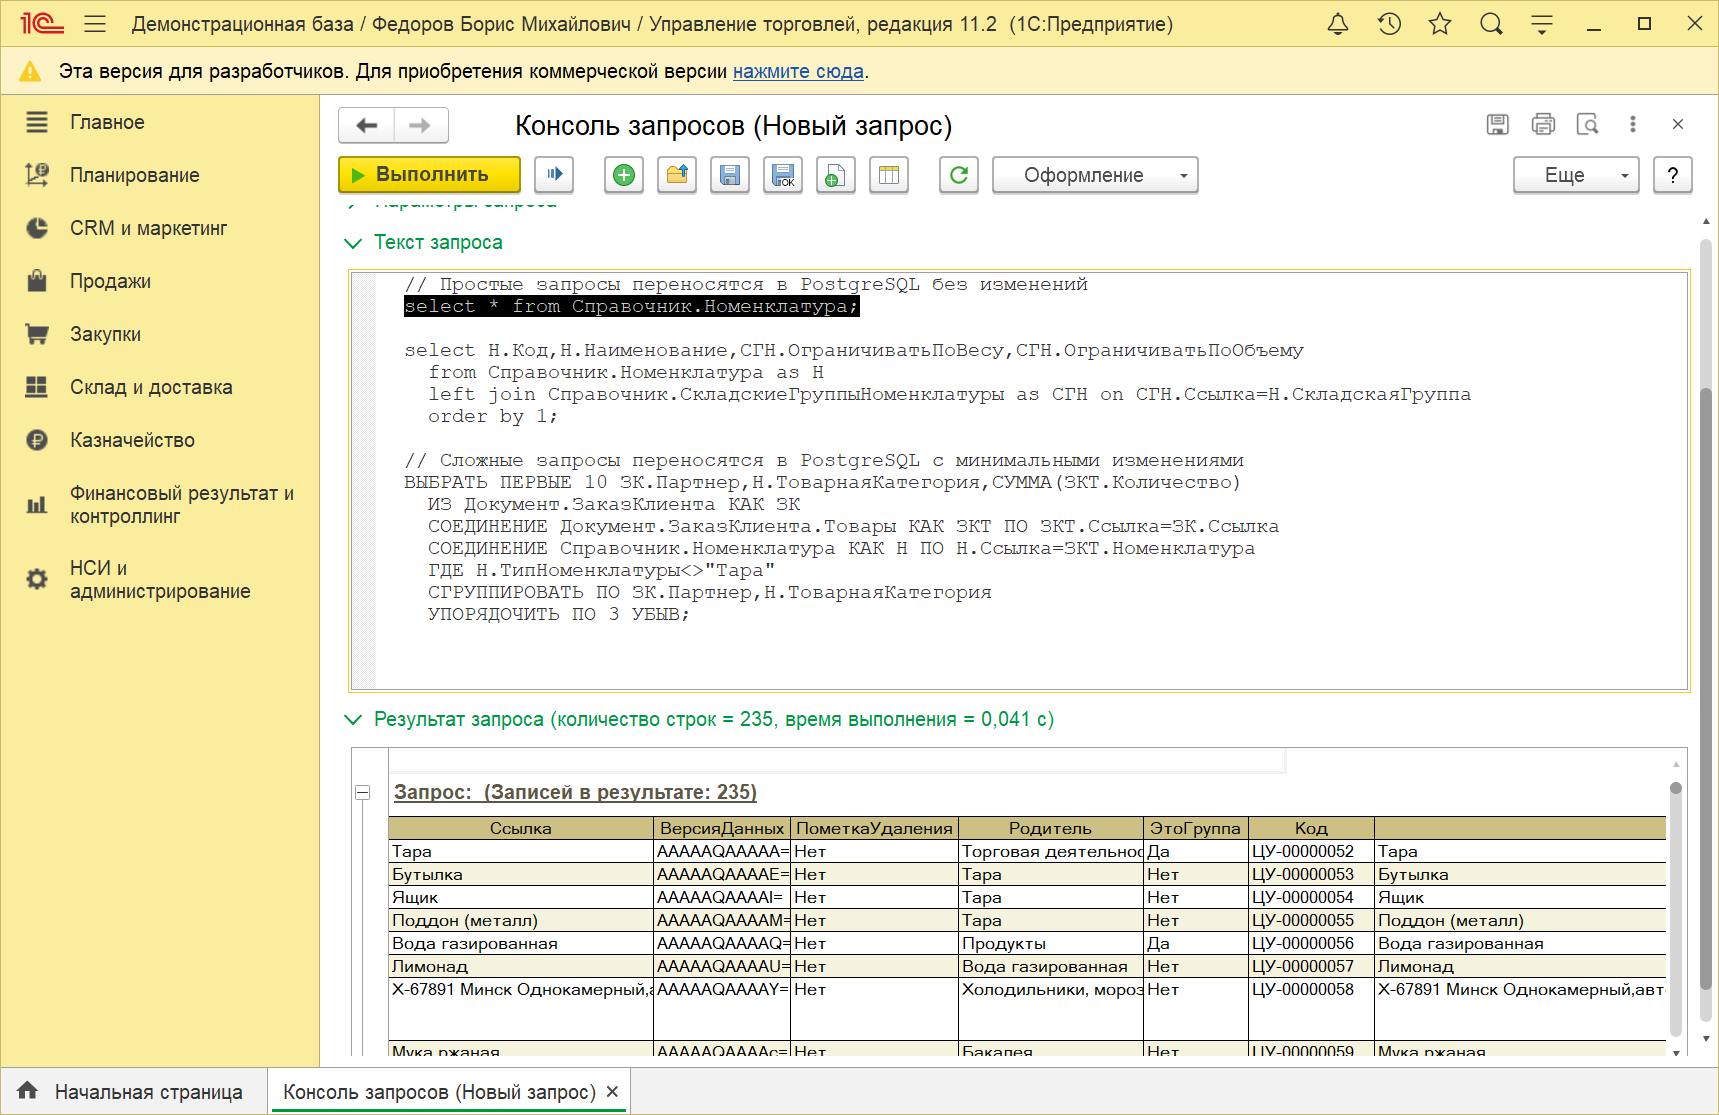Collapse the Текст запроса section
1719x1115 pixels.
click(x=352, y=242)
